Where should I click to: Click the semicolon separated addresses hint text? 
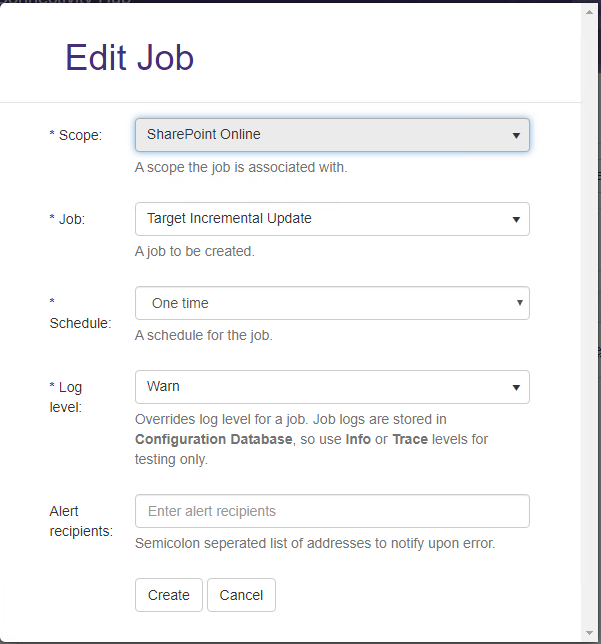pyautogui.click(x=315, y=543)
